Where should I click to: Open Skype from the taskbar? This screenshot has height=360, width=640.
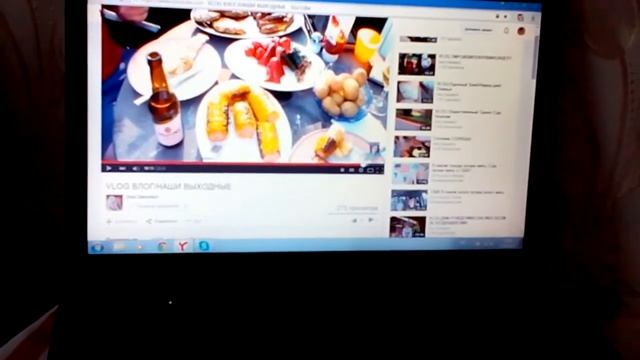pyautogui.click(x=204, y=245)
